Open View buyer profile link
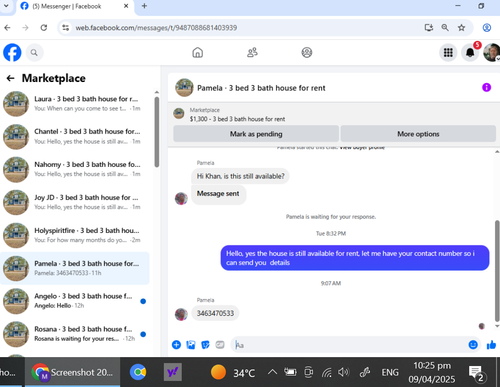Screen dimensions: 500x387 [x=362, y=147]
